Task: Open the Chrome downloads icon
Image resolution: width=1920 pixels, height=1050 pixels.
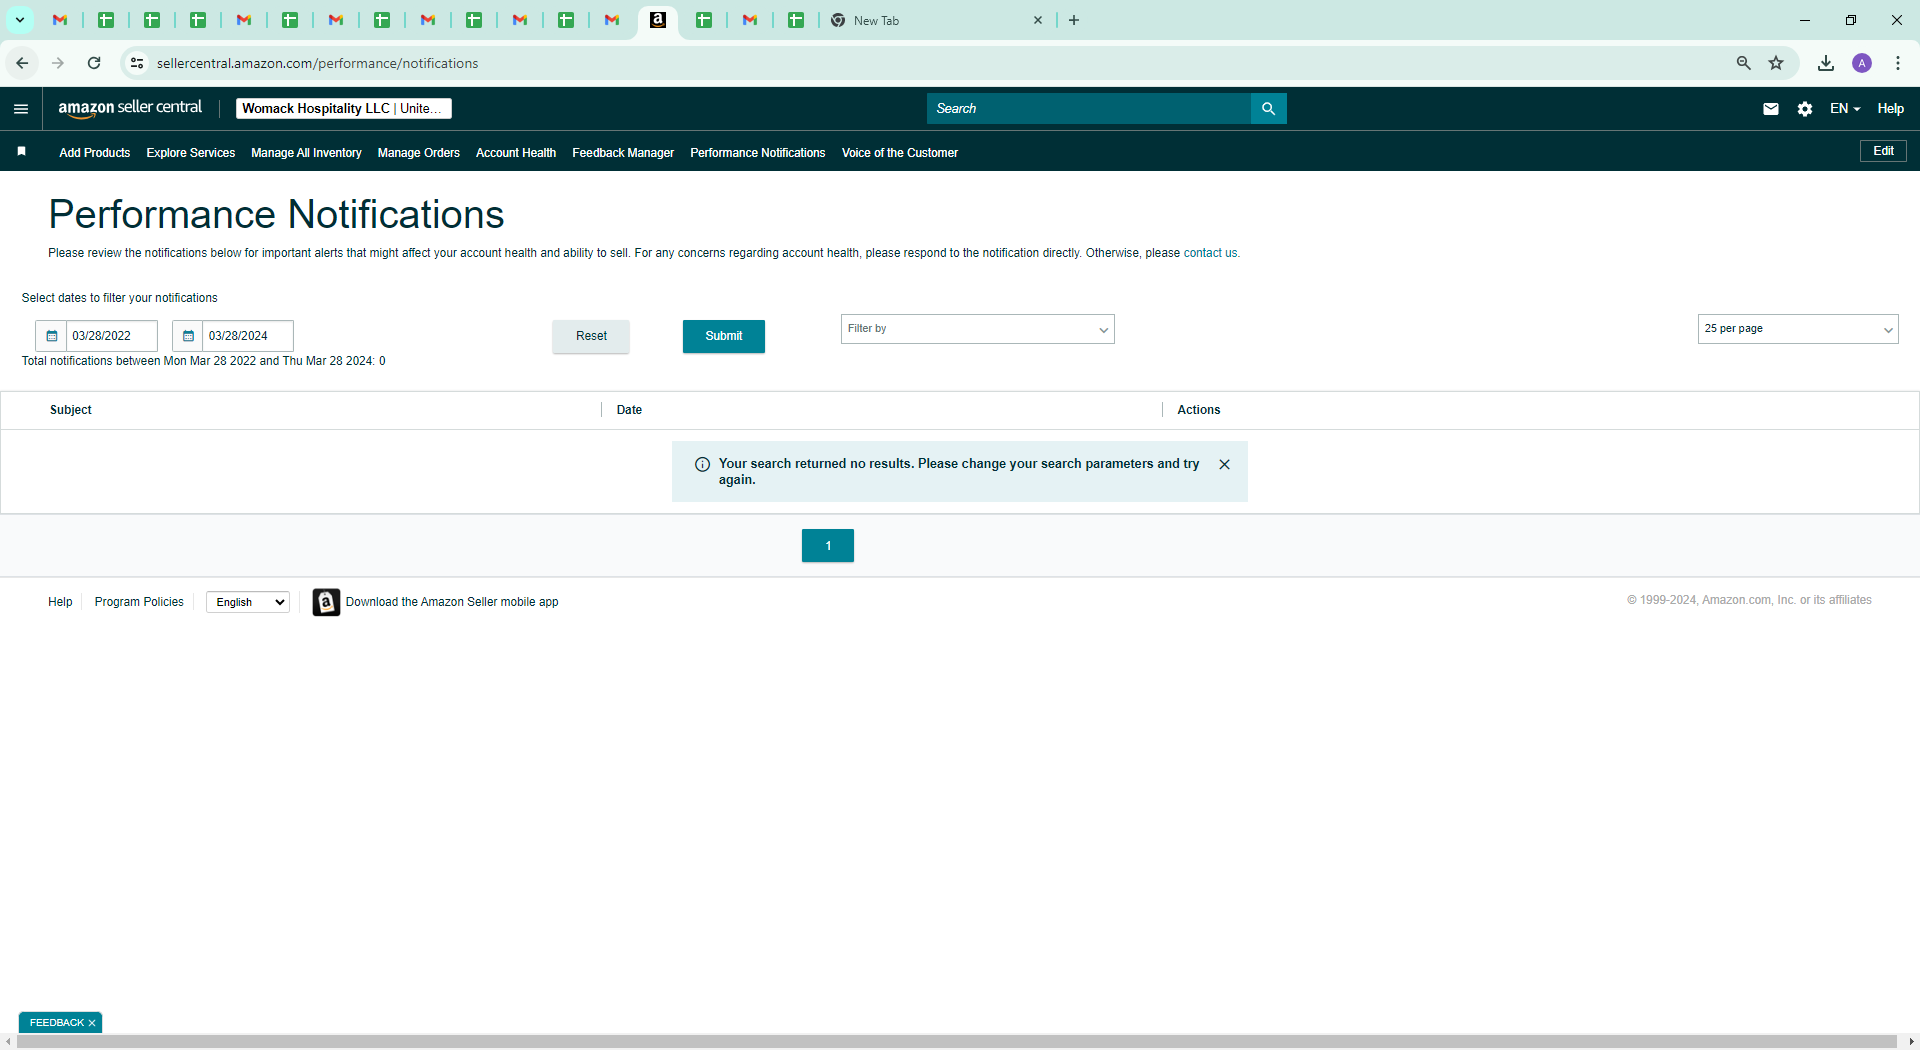Action: click(x=1826, y=63)
